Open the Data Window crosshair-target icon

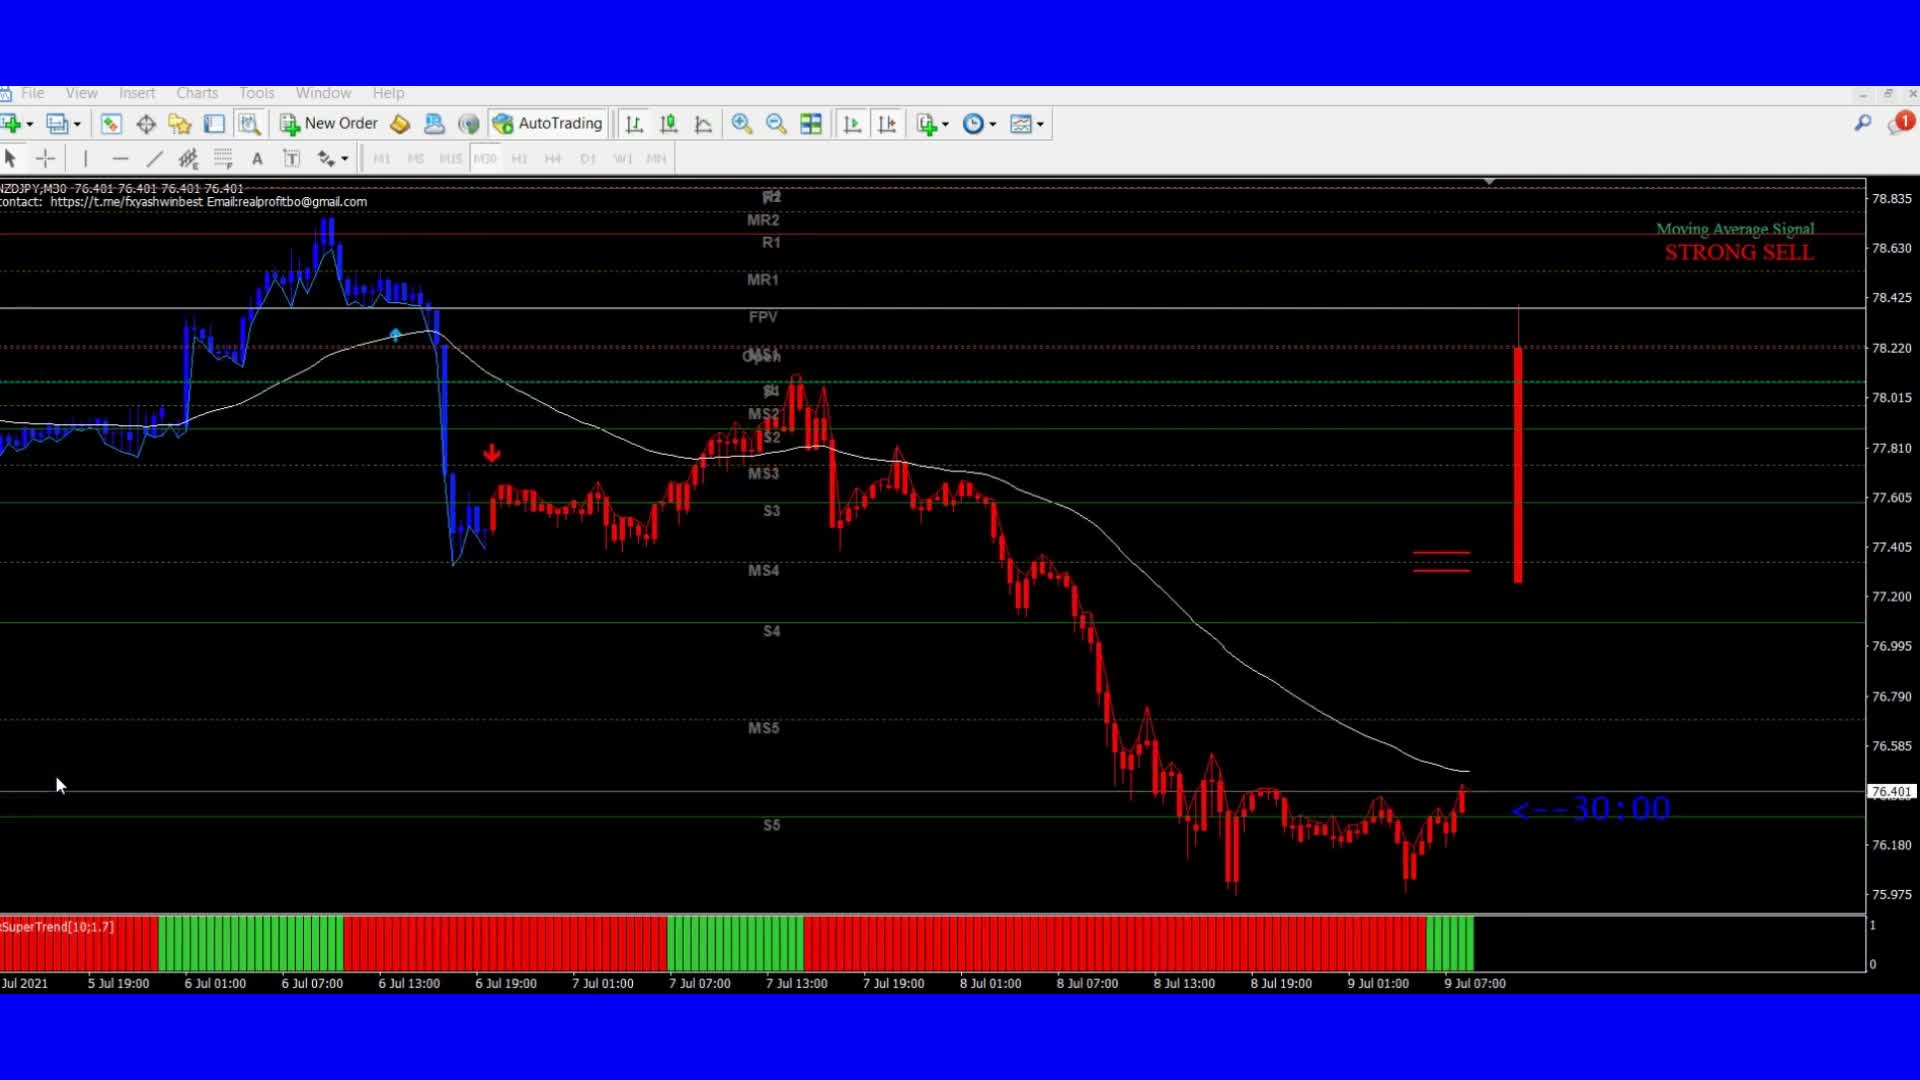click(146, 124)
